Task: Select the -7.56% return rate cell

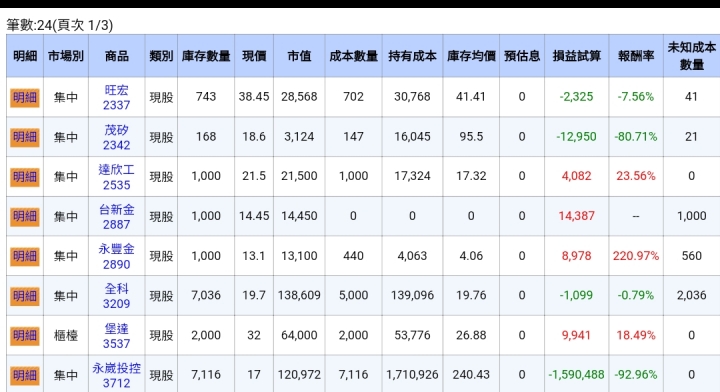Action: pyautogui.click(x=636, y=97)
